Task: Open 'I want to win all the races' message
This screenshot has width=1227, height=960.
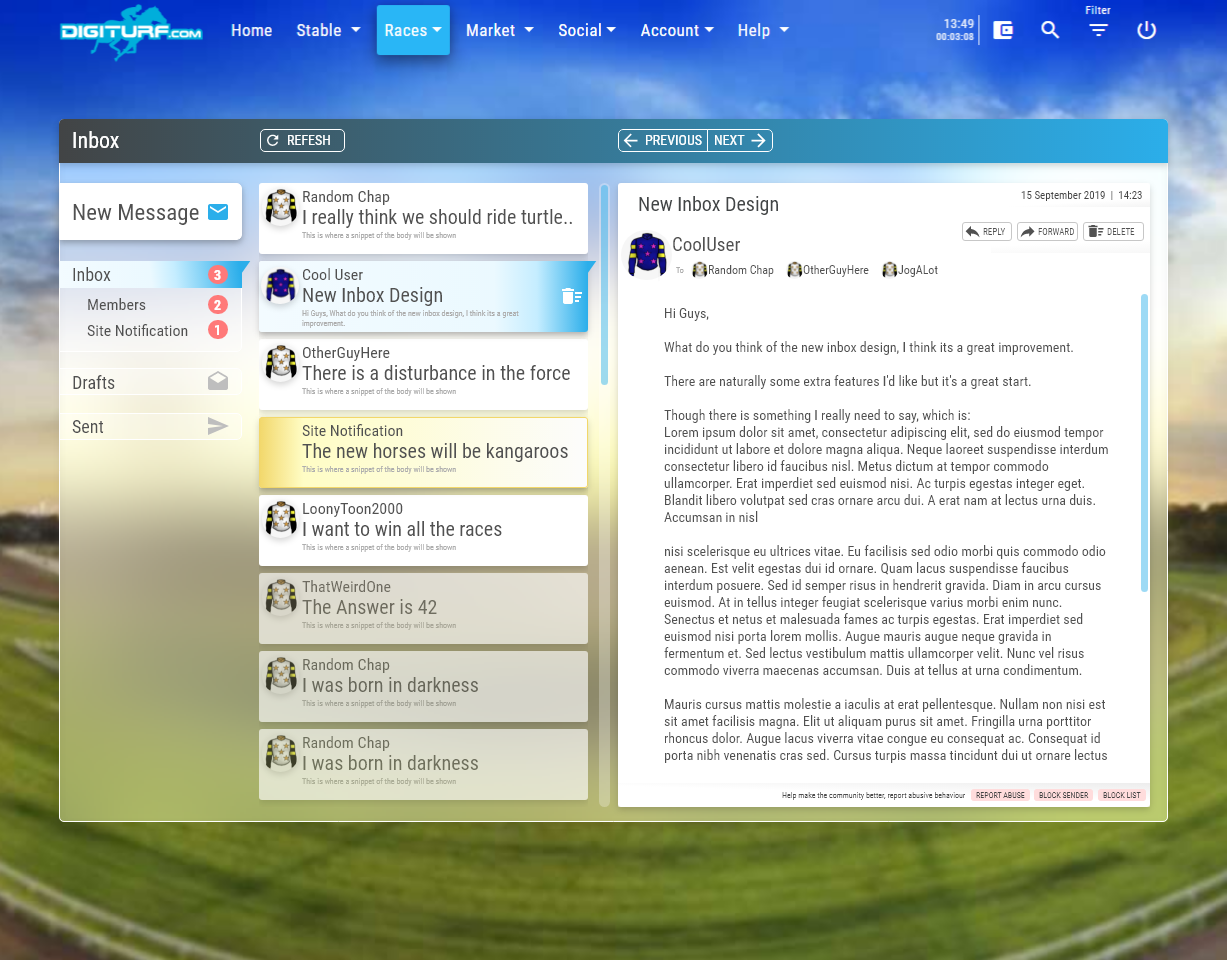Action: click(x=423, y=530)
